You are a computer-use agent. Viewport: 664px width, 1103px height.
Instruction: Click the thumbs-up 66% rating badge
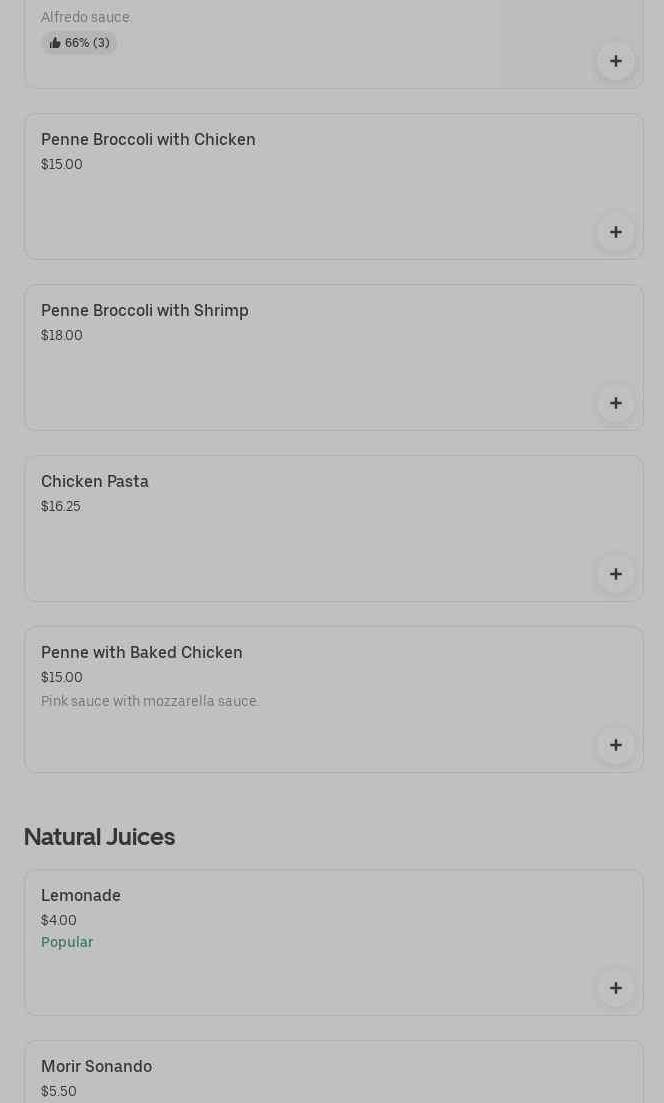[79, 43]
